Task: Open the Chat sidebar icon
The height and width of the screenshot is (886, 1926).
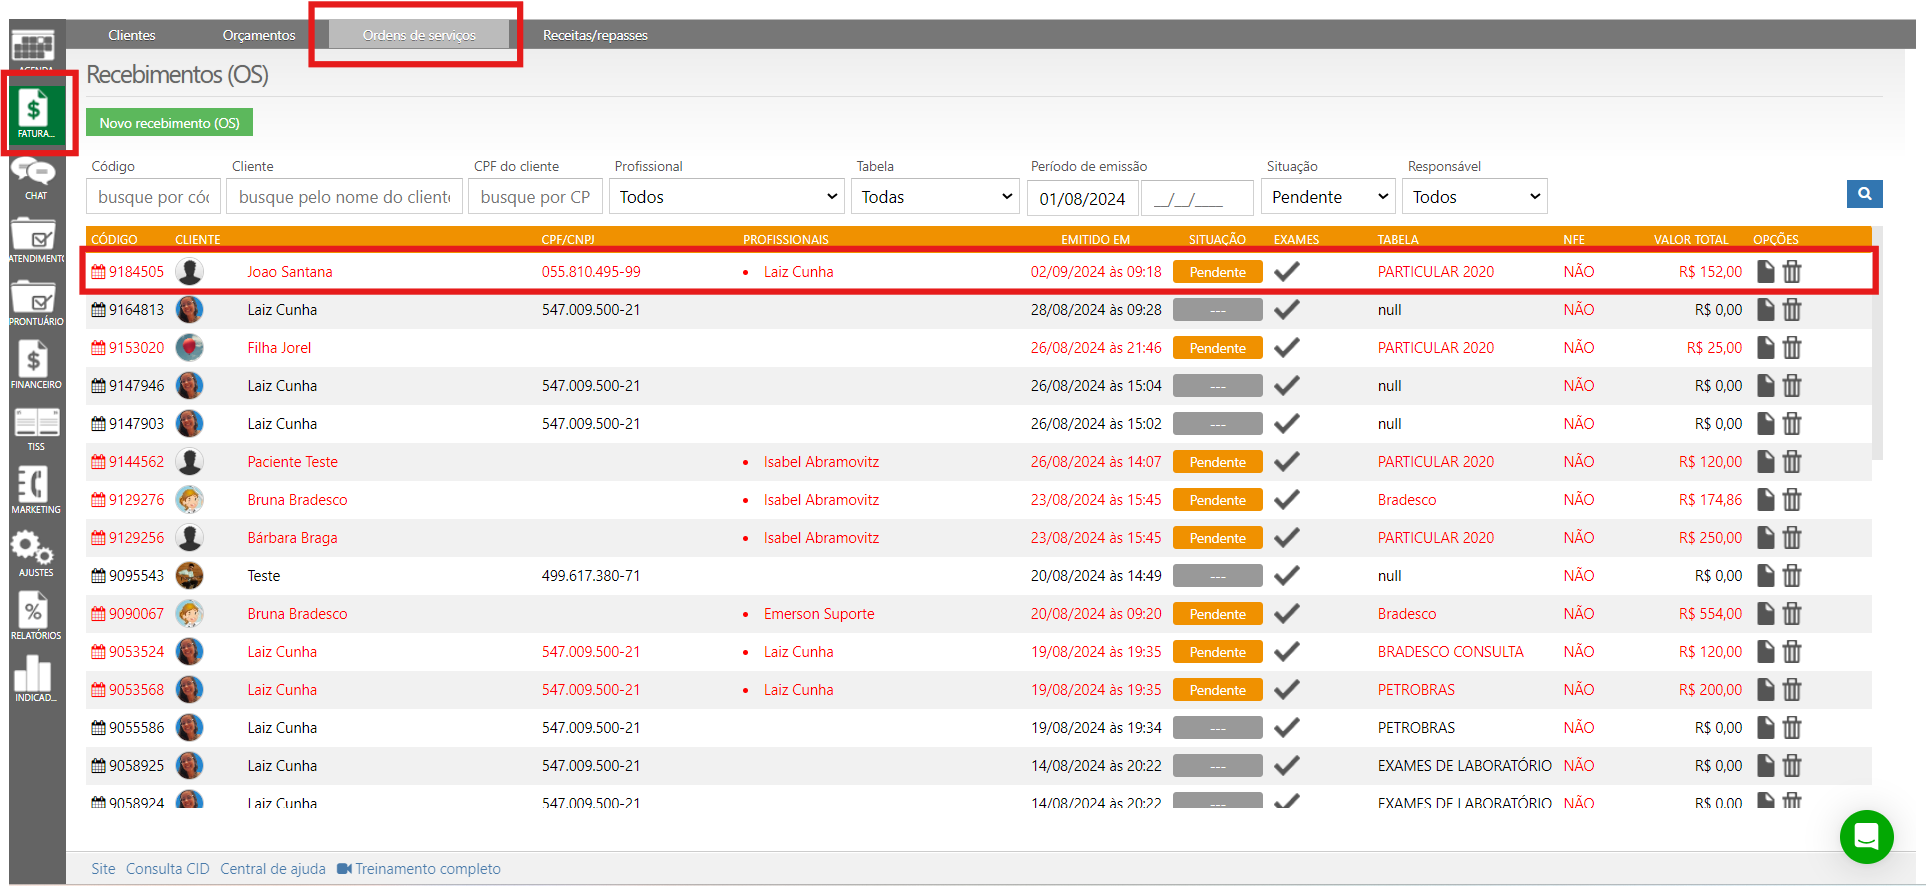Action: coord(35,178)
